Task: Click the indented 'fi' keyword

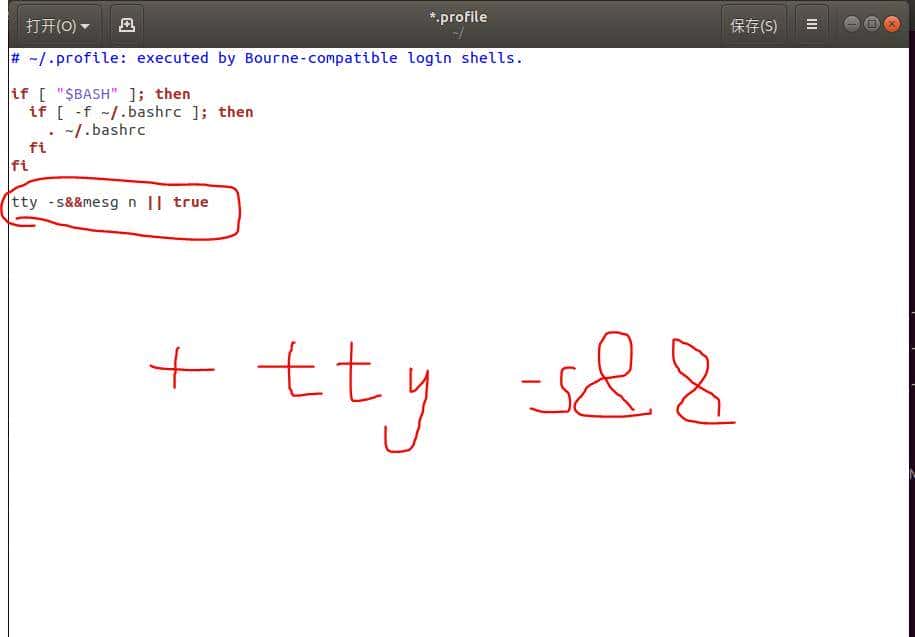Action: tap(37, 148)
